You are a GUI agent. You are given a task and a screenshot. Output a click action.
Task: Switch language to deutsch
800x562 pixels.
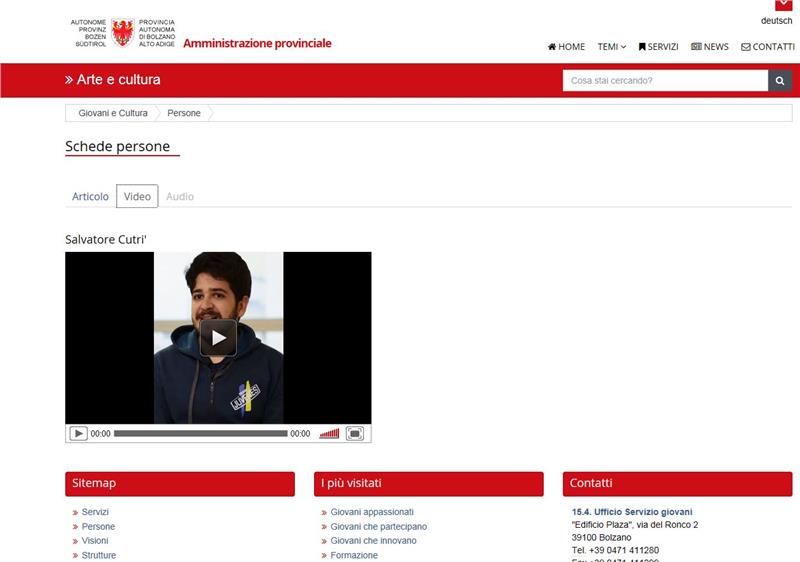[776, 21]
